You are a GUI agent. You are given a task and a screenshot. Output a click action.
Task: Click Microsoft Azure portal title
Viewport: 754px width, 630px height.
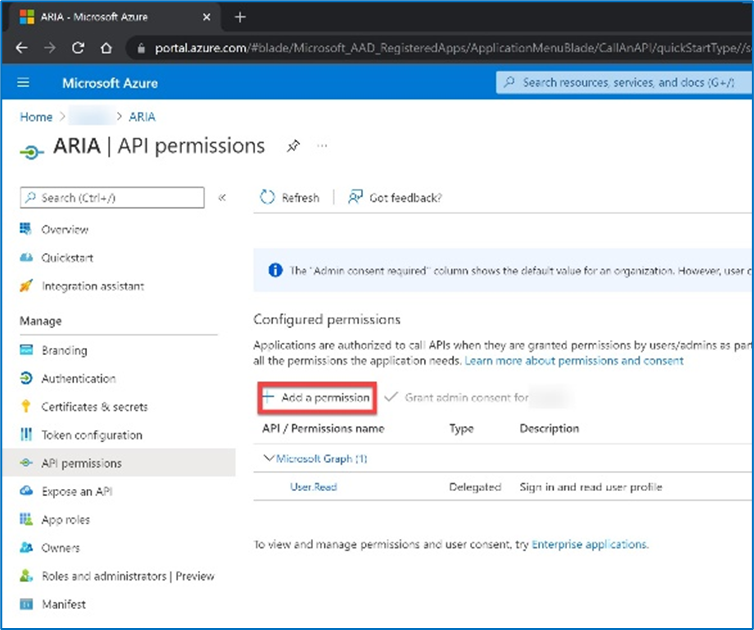(110, 83)
